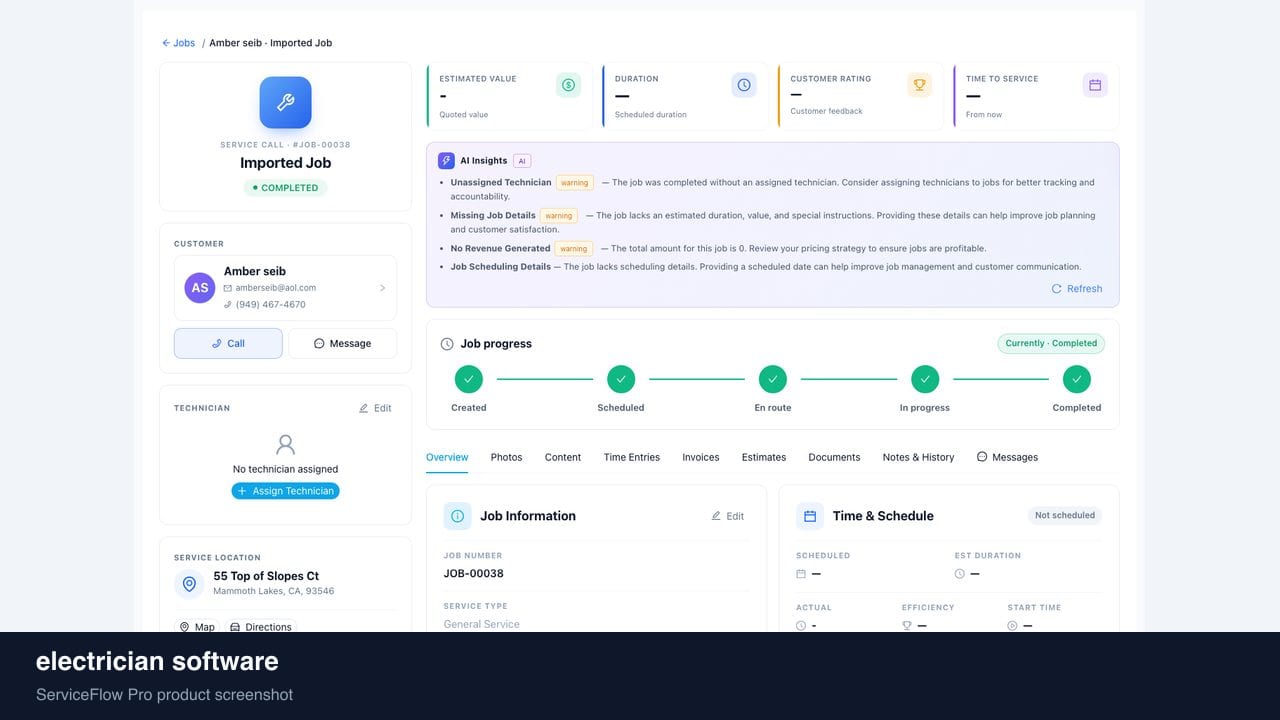Click the clock icon in Duration card
This screenshot has height=720, width=1280.
pyautogui.click(x=744, y=85)
